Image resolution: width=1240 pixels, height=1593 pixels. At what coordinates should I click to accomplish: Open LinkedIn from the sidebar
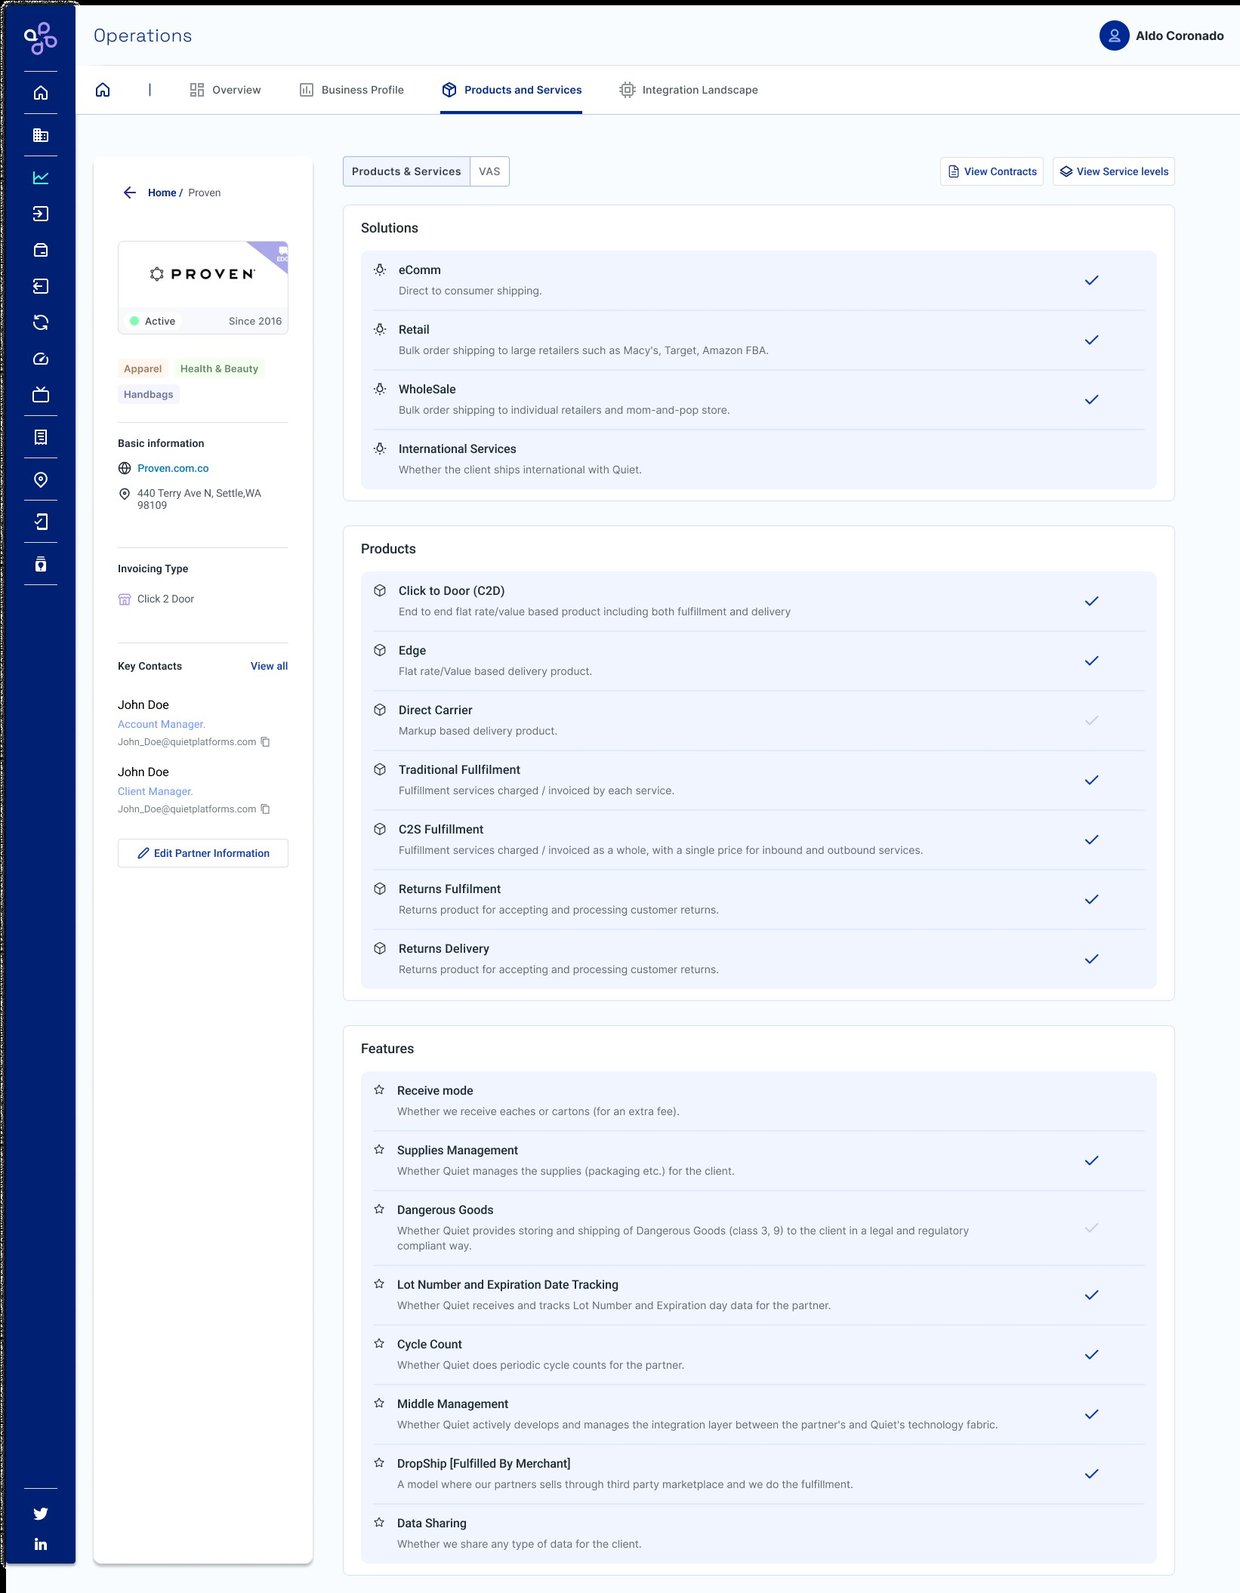(x=41, y=1544)
